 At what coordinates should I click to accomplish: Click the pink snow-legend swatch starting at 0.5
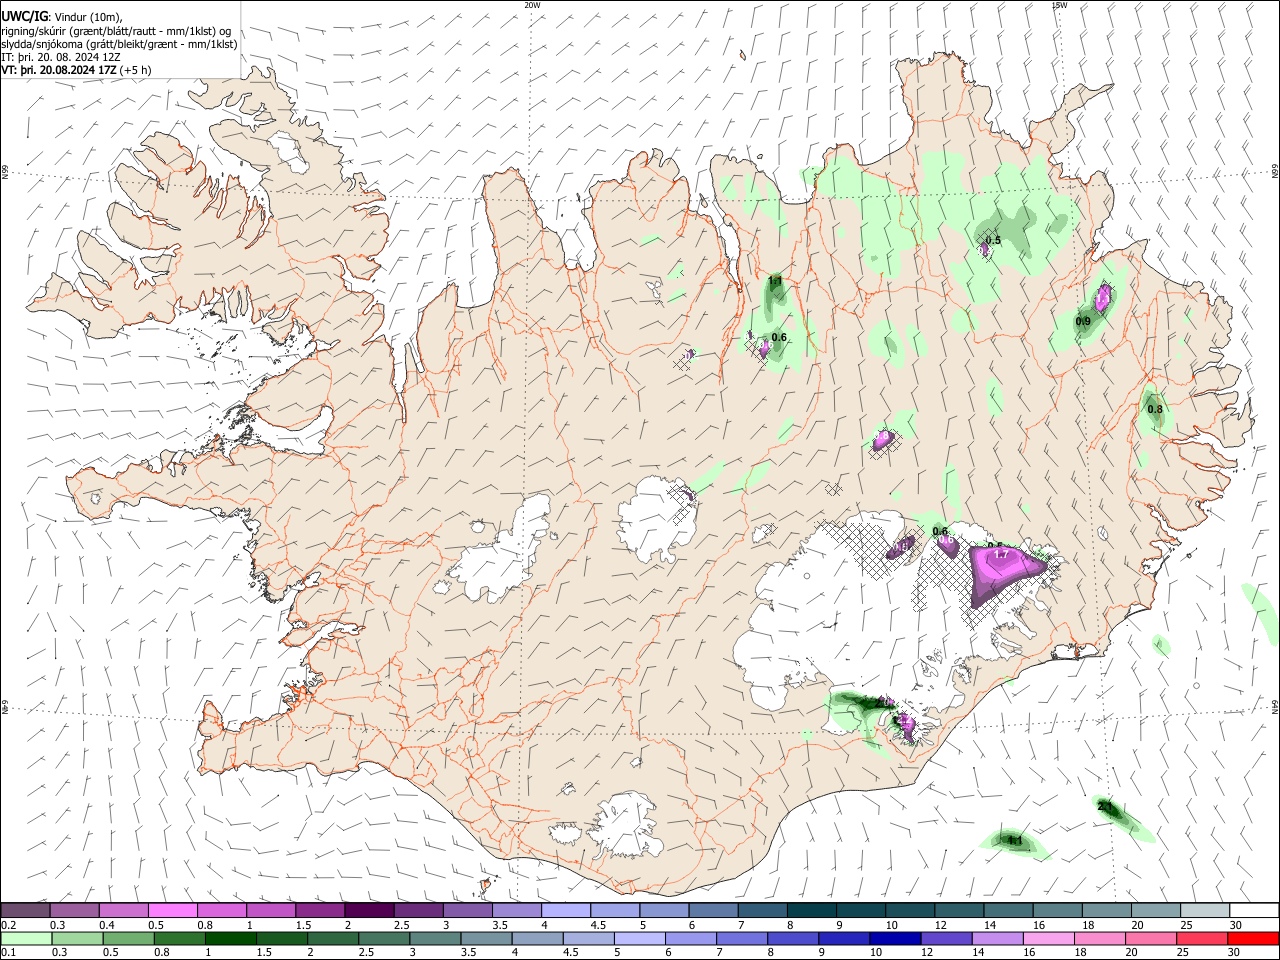pos(173,910)
